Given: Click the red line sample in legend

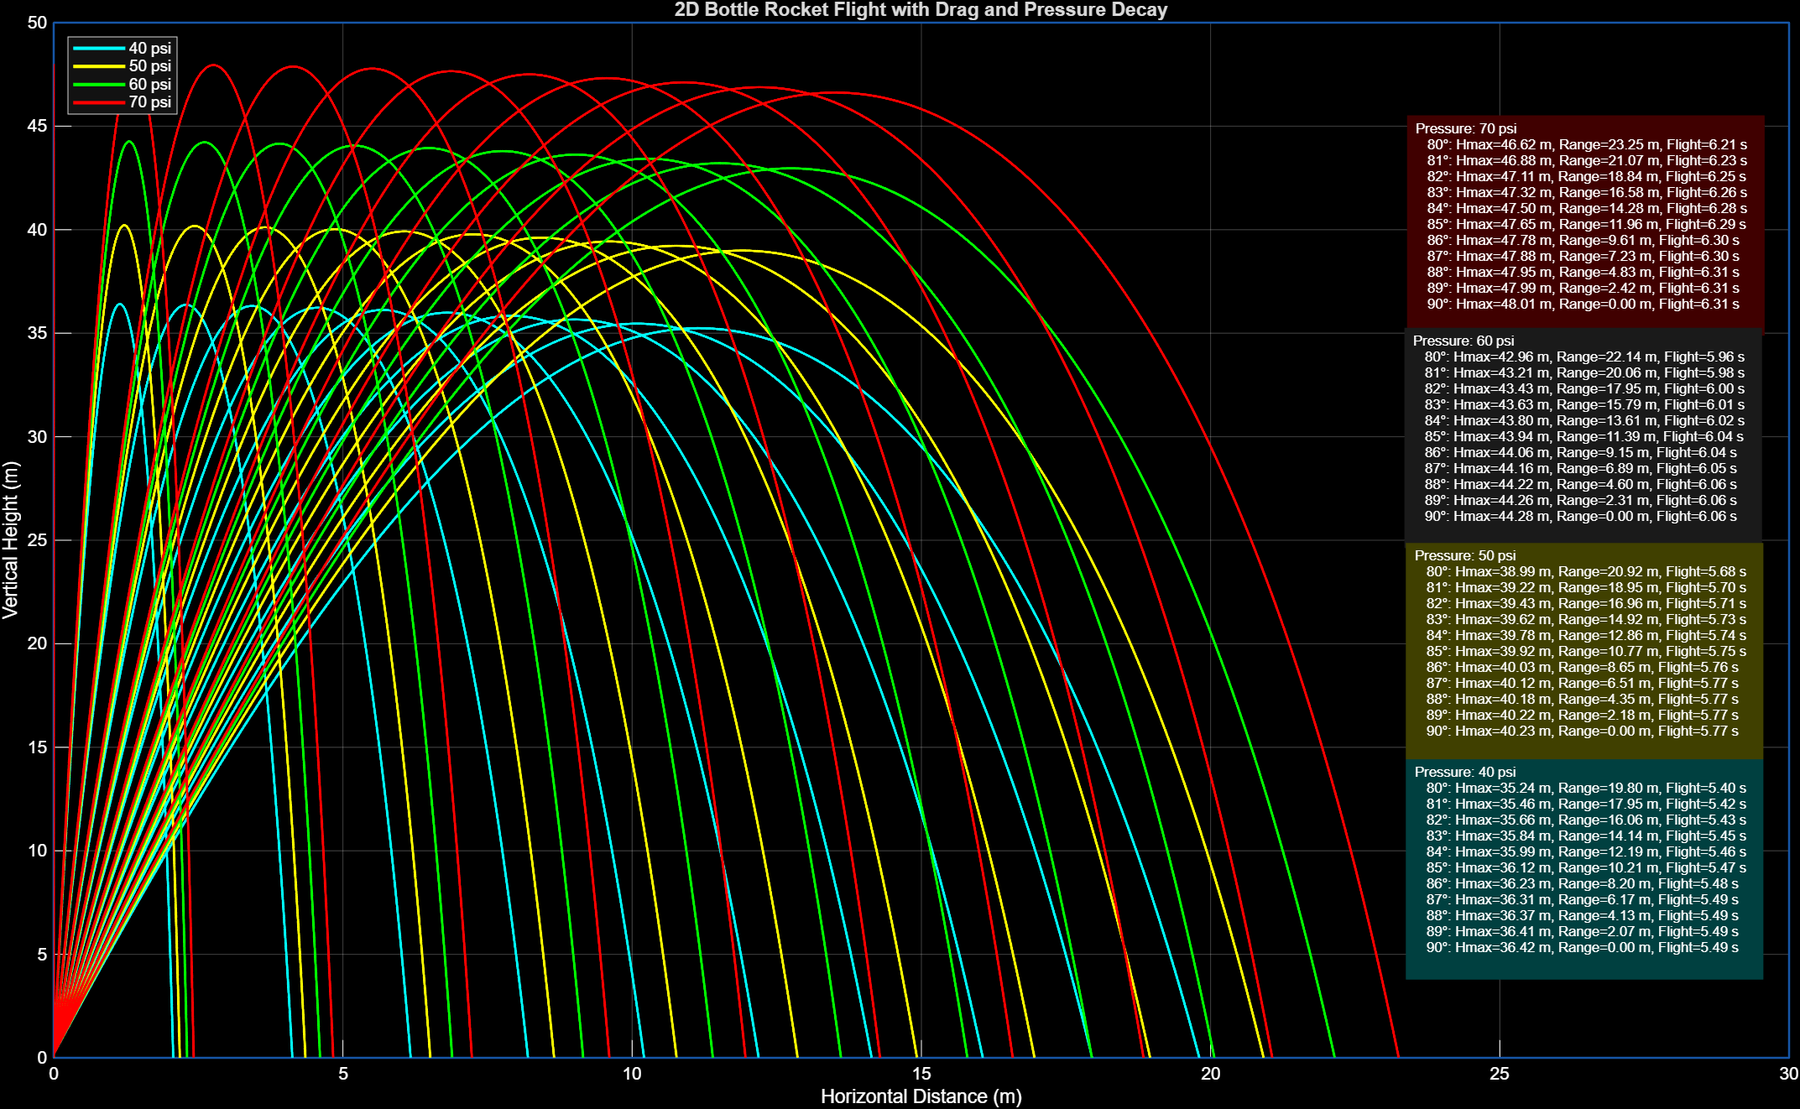Looking at the screenshot, I should pyautogui.click(x=98, y=102).
